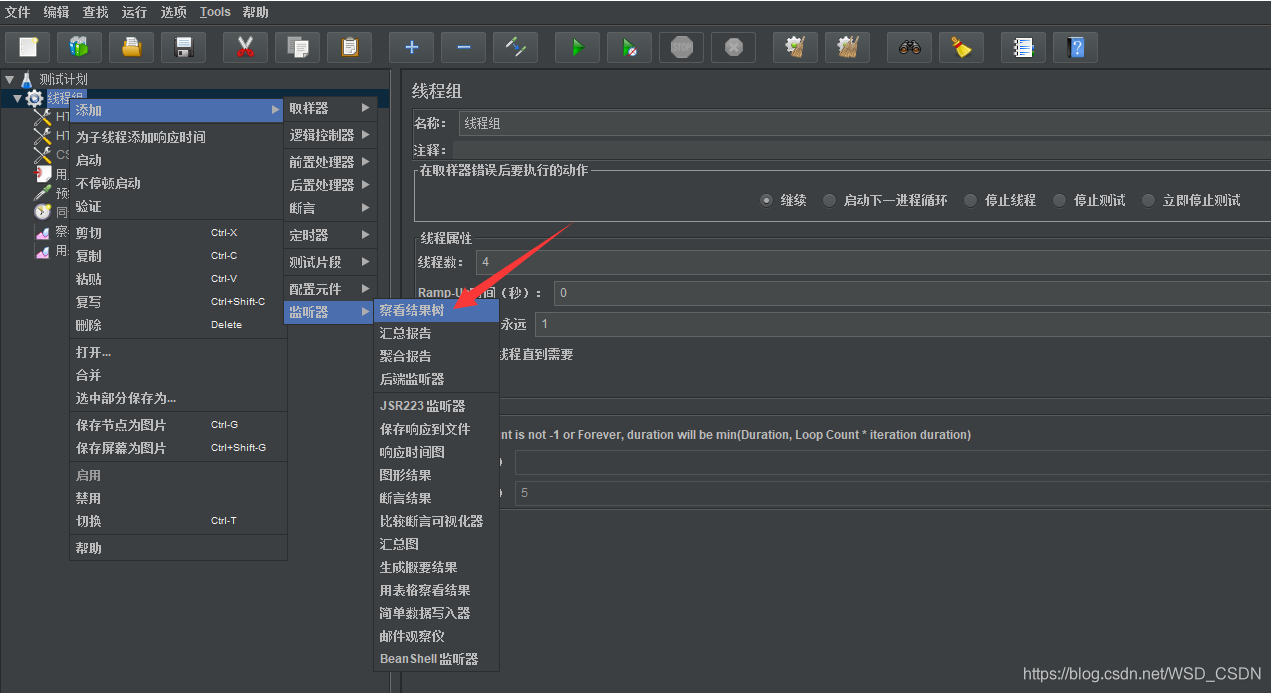Click the Paste clipboard toolbar icon

(x=349, y=47)
